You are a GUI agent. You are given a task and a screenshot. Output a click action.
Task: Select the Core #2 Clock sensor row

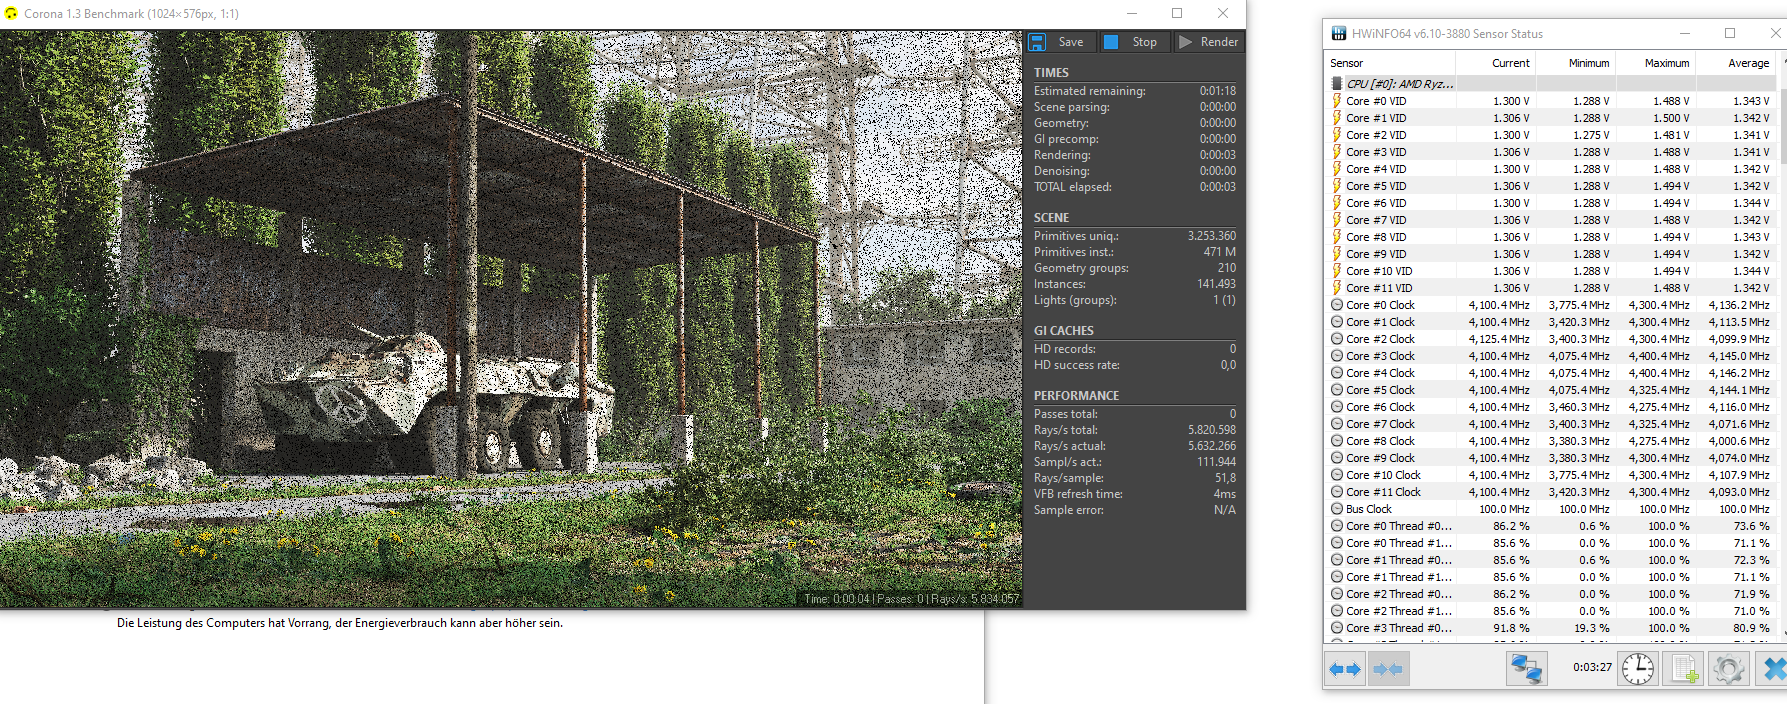1550,339
